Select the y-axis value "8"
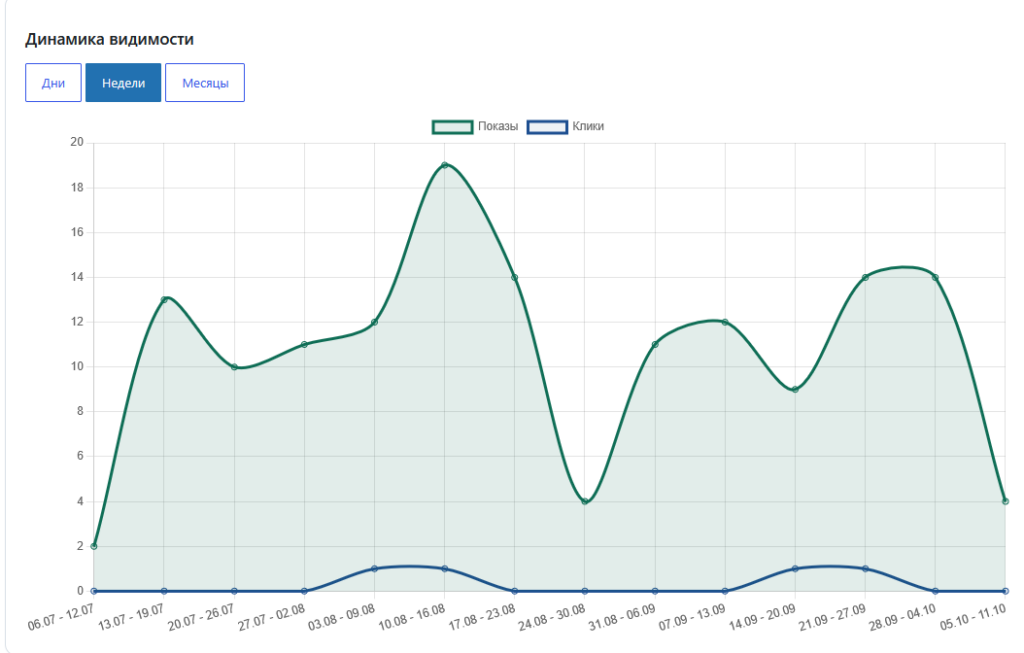 (x=80, y=411)
